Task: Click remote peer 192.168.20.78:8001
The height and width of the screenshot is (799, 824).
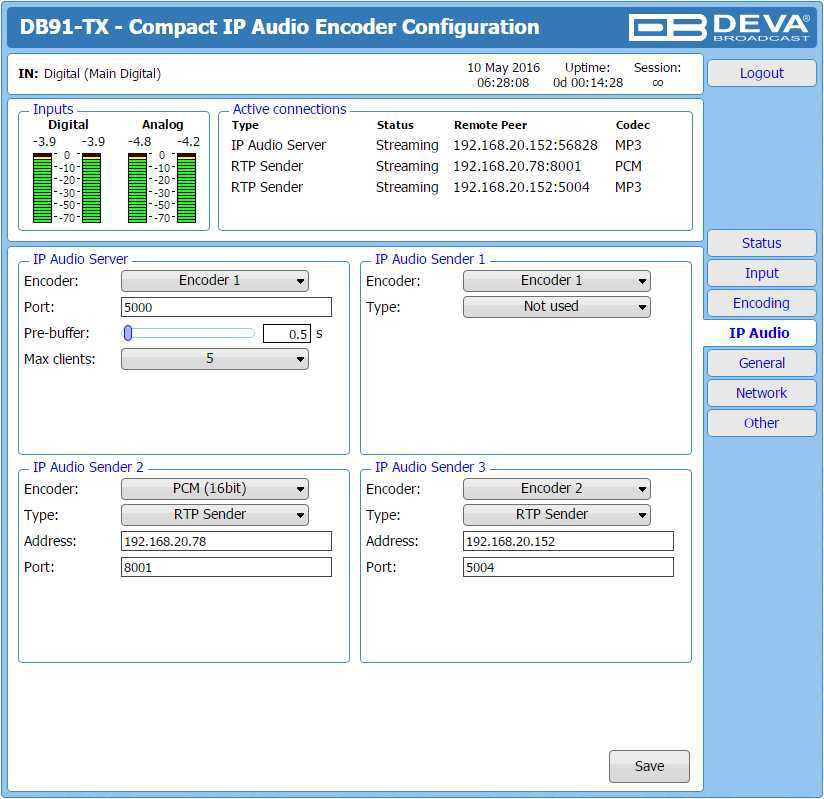Action: [517, 166]
